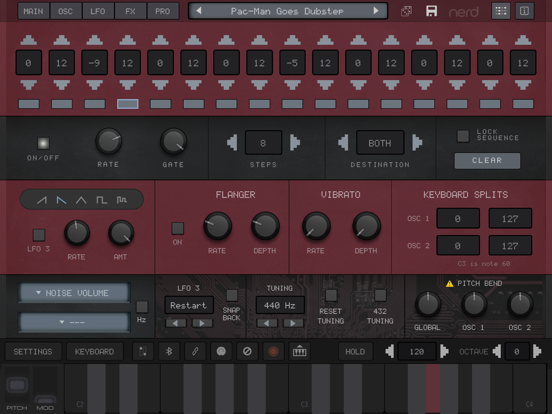Click the KEYBOARD button
Image resolution: width=552 pixels, height=414 pixels.
(94, 351)
